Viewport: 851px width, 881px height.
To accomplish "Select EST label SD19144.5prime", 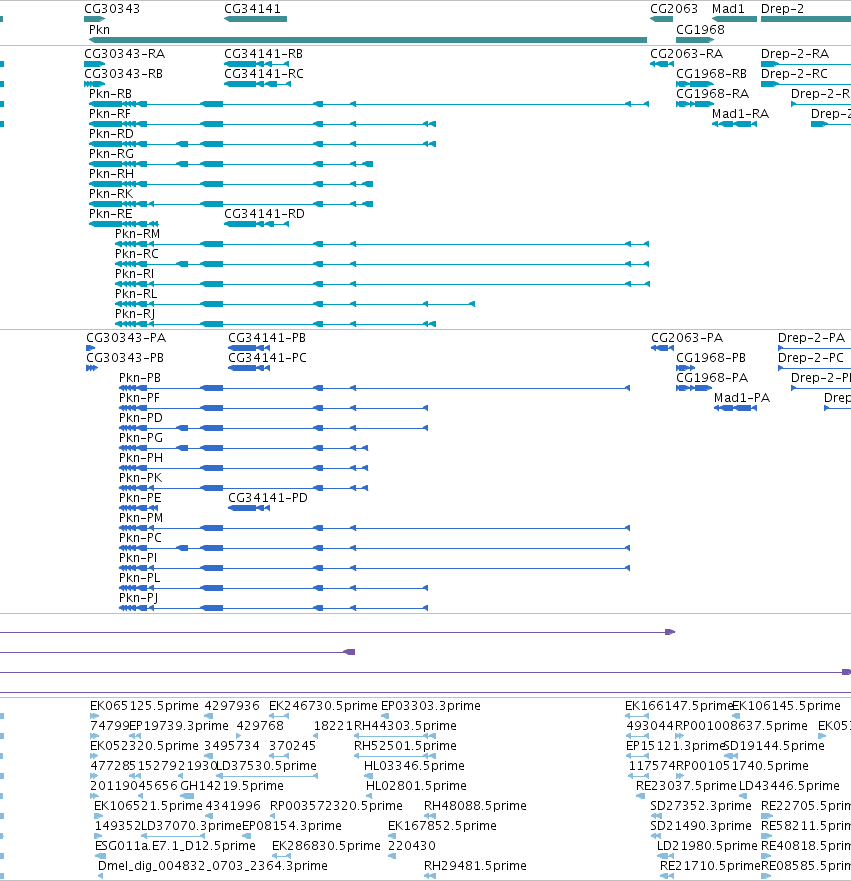I will pos(773,746).
